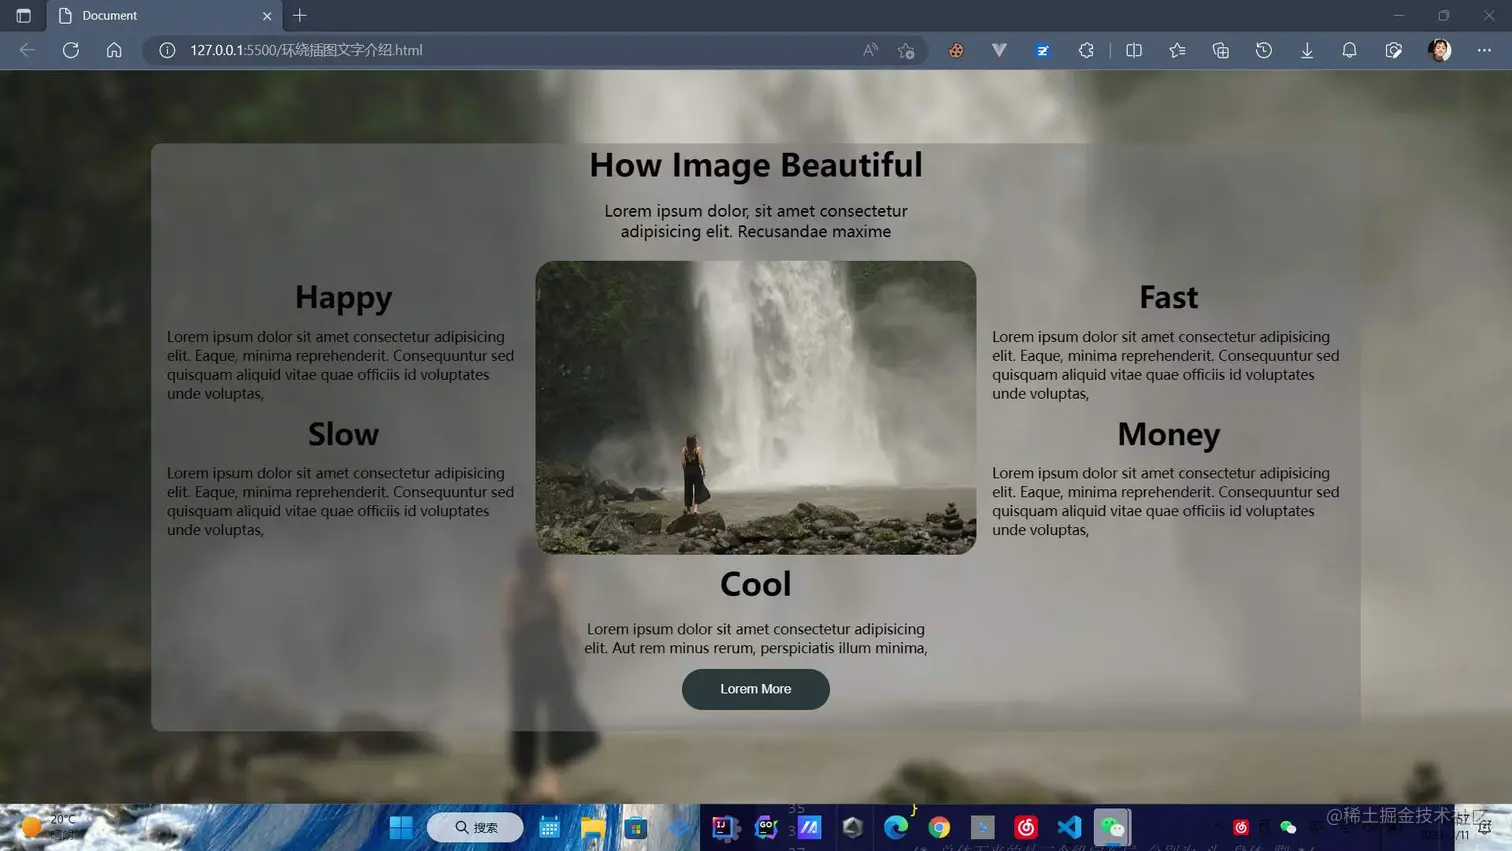Refresh the current page
Viewport: 1512px width, 851px height.
coord(71,50)
